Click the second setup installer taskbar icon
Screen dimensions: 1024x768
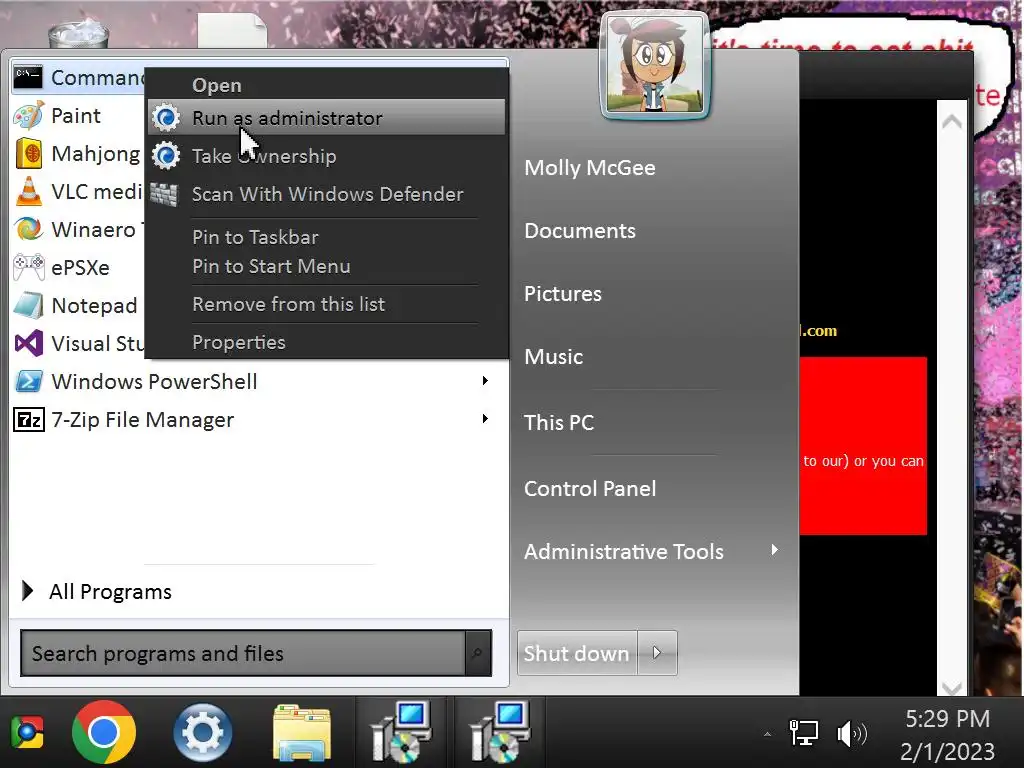point(500,732)
